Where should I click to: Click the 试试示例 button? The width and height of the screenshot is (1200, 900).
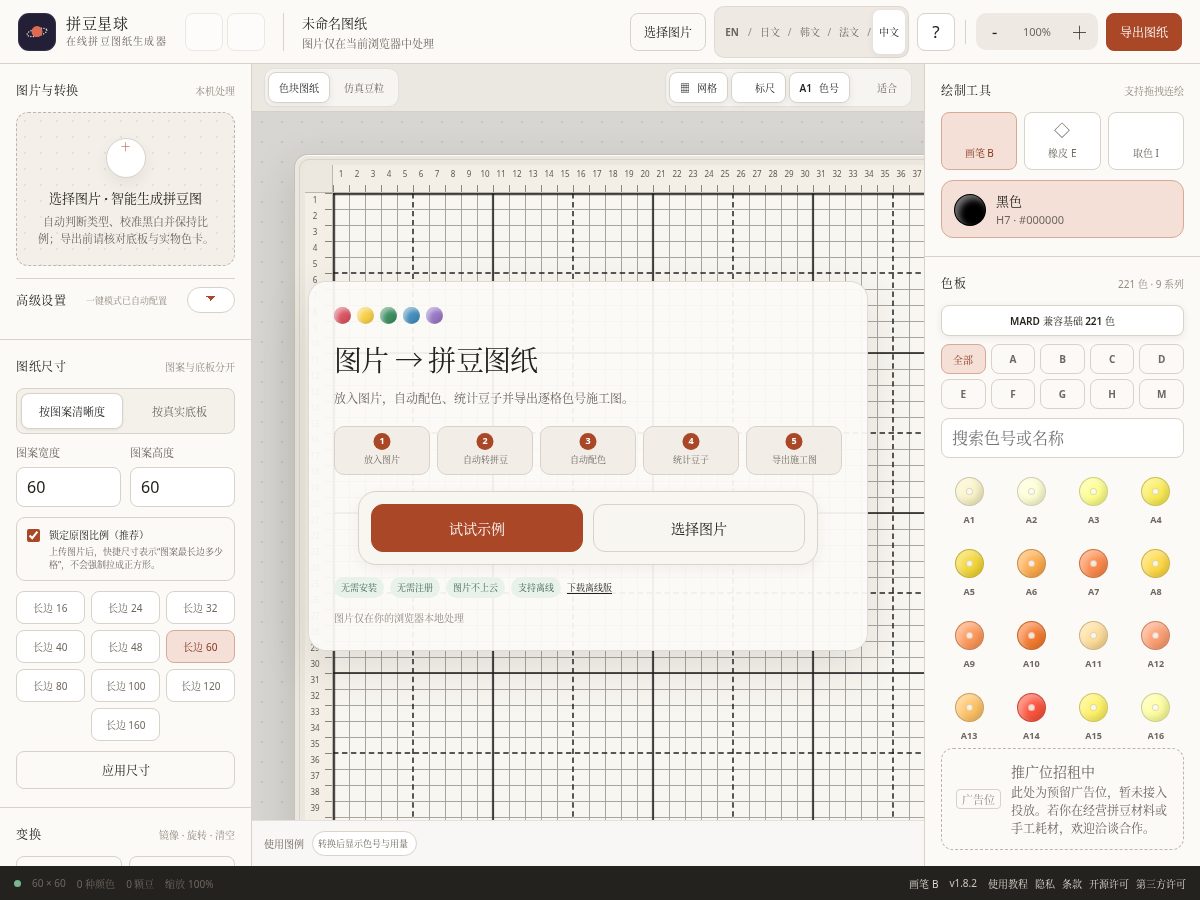[477, 528]
